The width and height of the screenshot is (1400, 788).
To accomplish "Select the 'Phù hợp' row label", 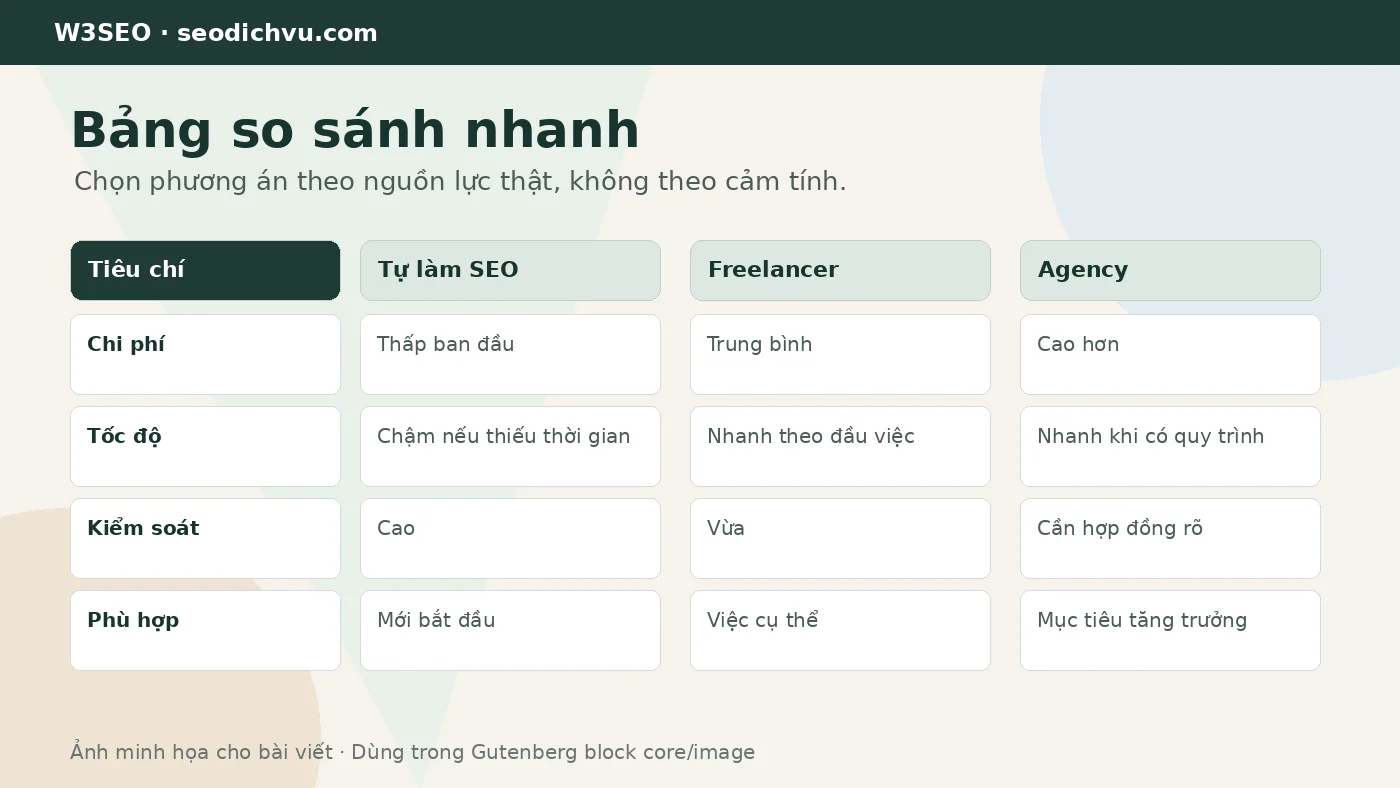I will point(205,630).
